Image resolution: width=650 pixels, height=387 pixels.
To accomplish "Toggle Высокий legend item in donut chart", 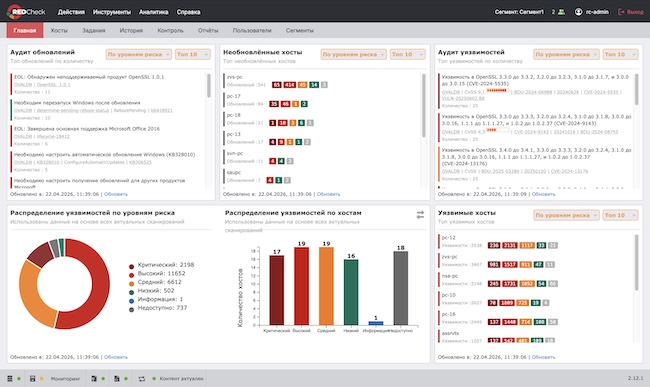I will coord(157,273).
